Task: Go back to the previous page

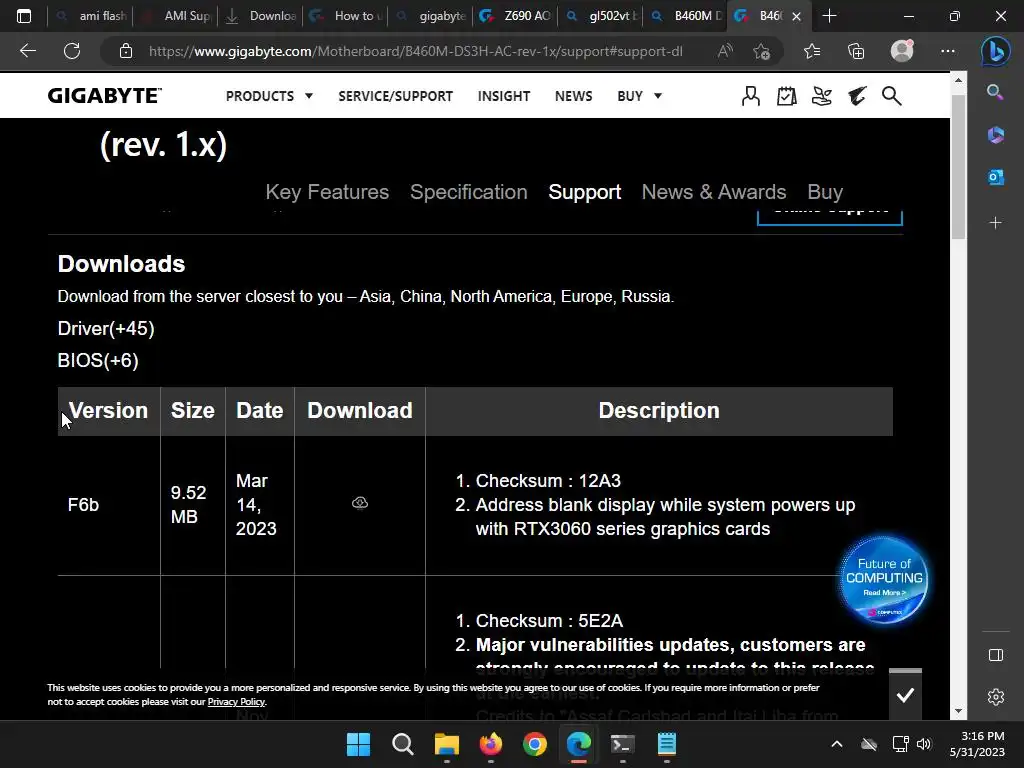Action: 27,51
